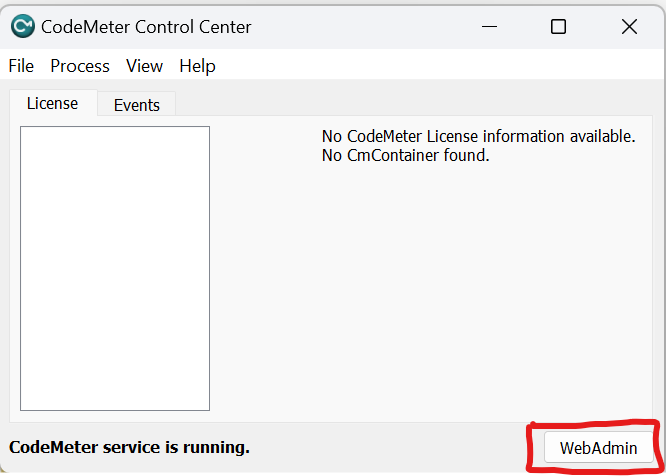Close the CodeMeter Control Center window

click(629, 27)
